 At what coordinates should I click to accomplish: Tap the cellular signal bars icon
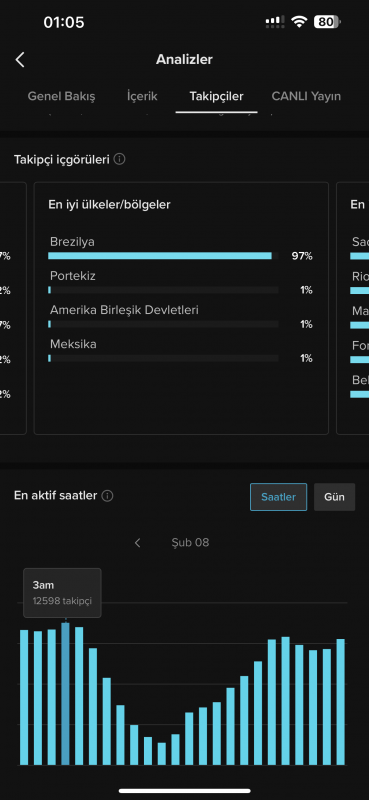point(275,22)
